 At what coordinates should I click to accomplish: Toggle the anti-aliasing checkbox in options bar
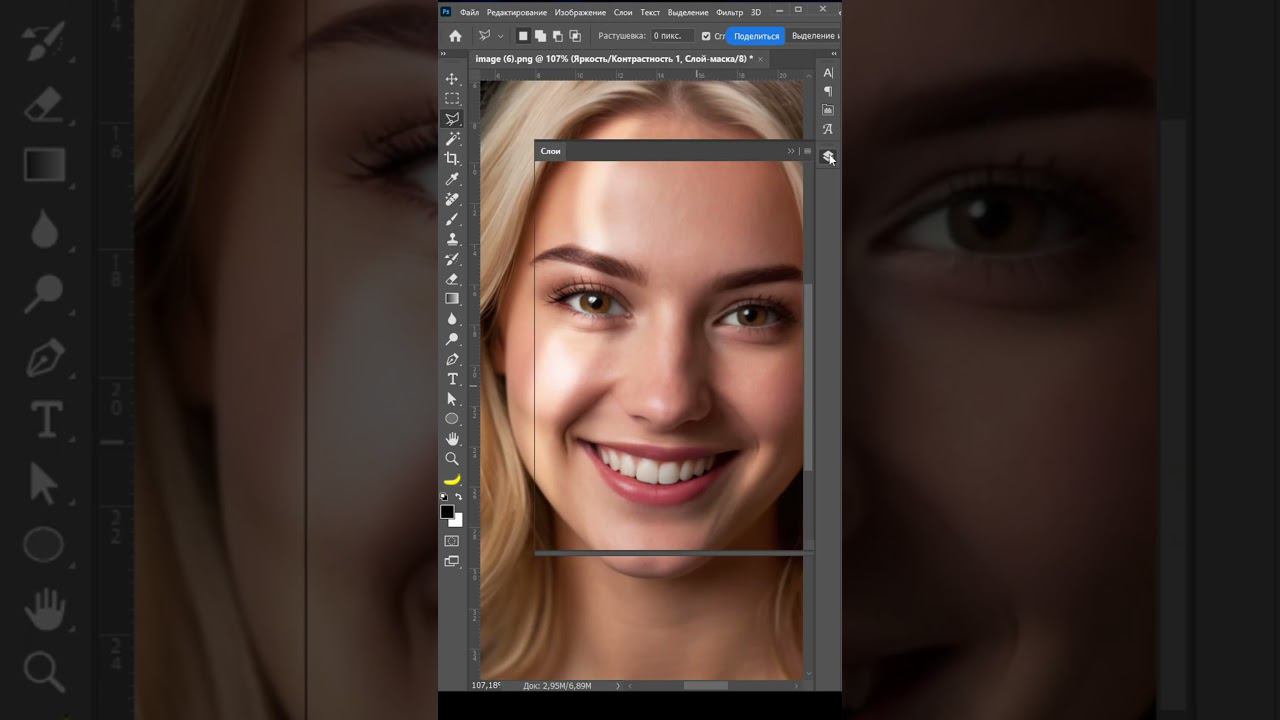coord(706,36)
